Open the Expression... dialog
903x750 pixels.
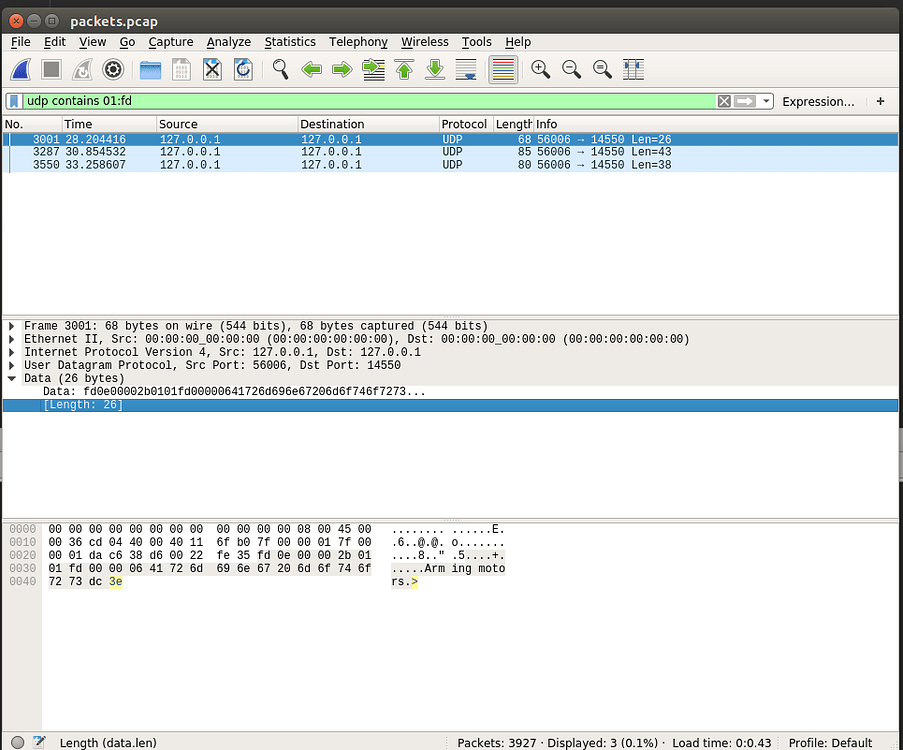coord(819,101)
